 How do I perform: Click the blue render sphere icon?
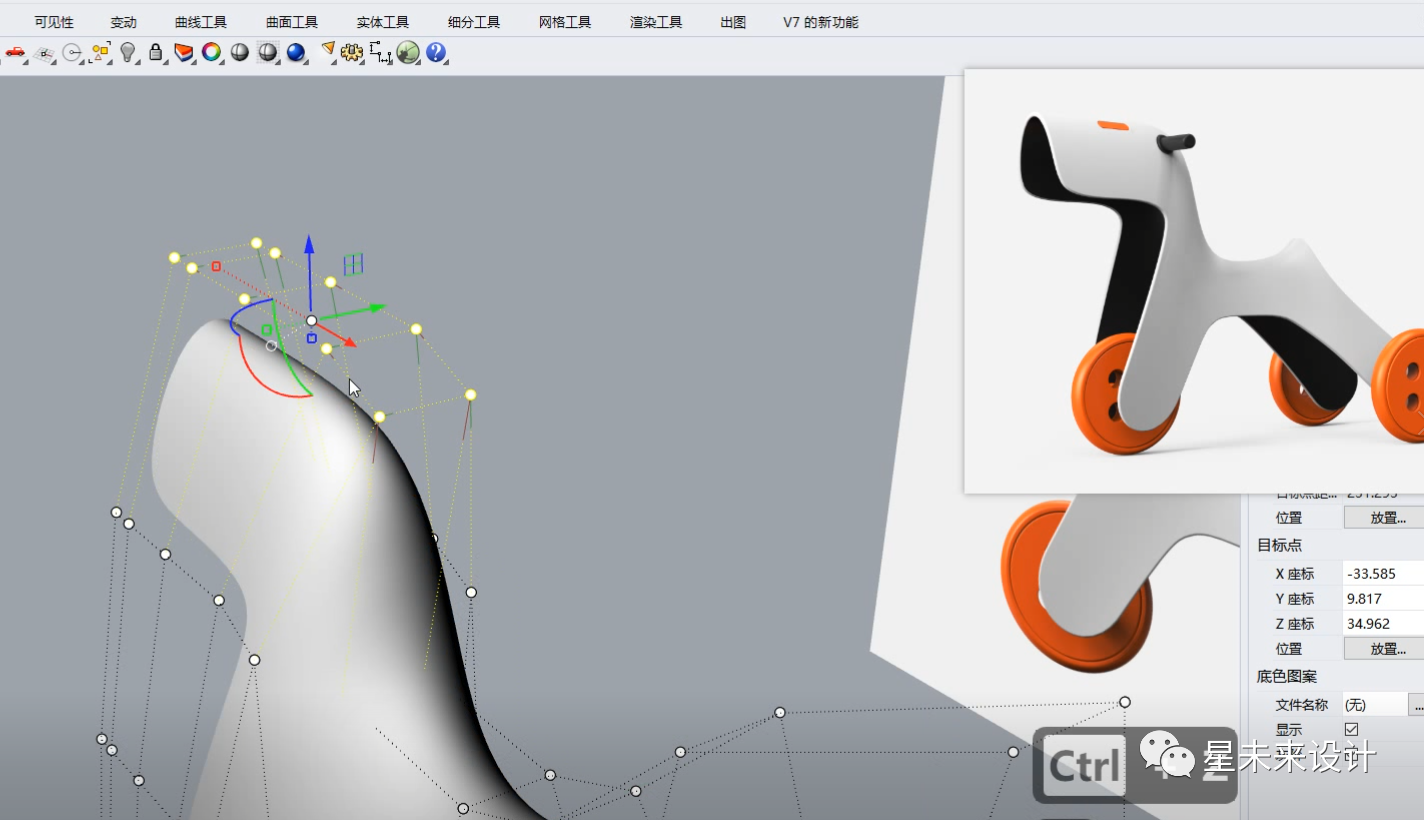point(296,53)
